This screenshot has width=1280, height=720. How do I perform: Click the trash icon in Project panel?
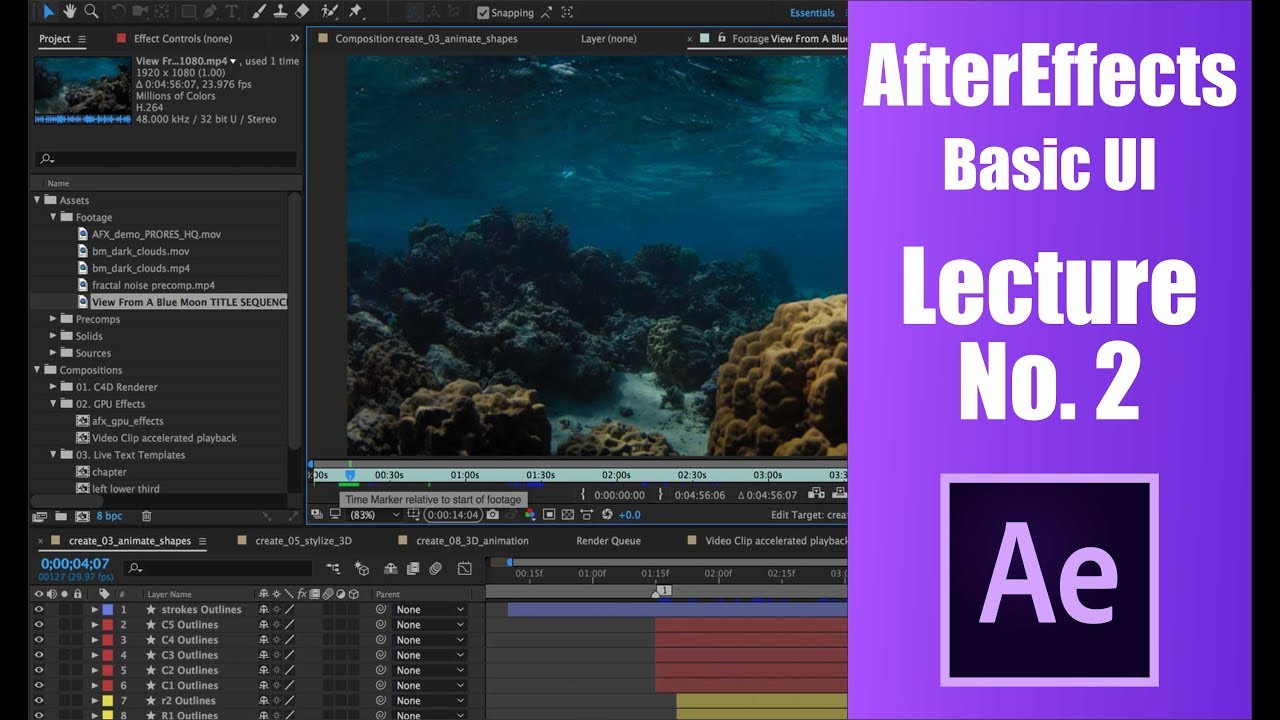(146, 516)
